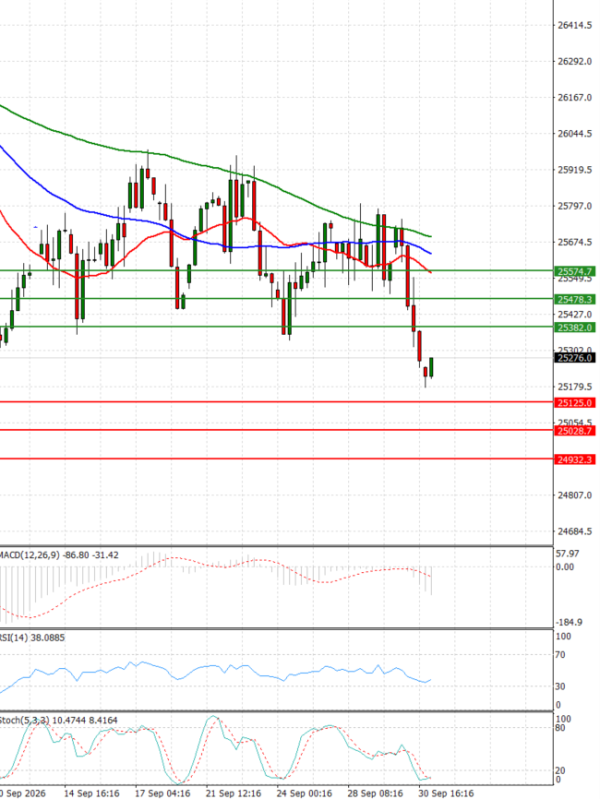
Task: Click the green 25382.0 resistance level label
Action: click(575, 328)
